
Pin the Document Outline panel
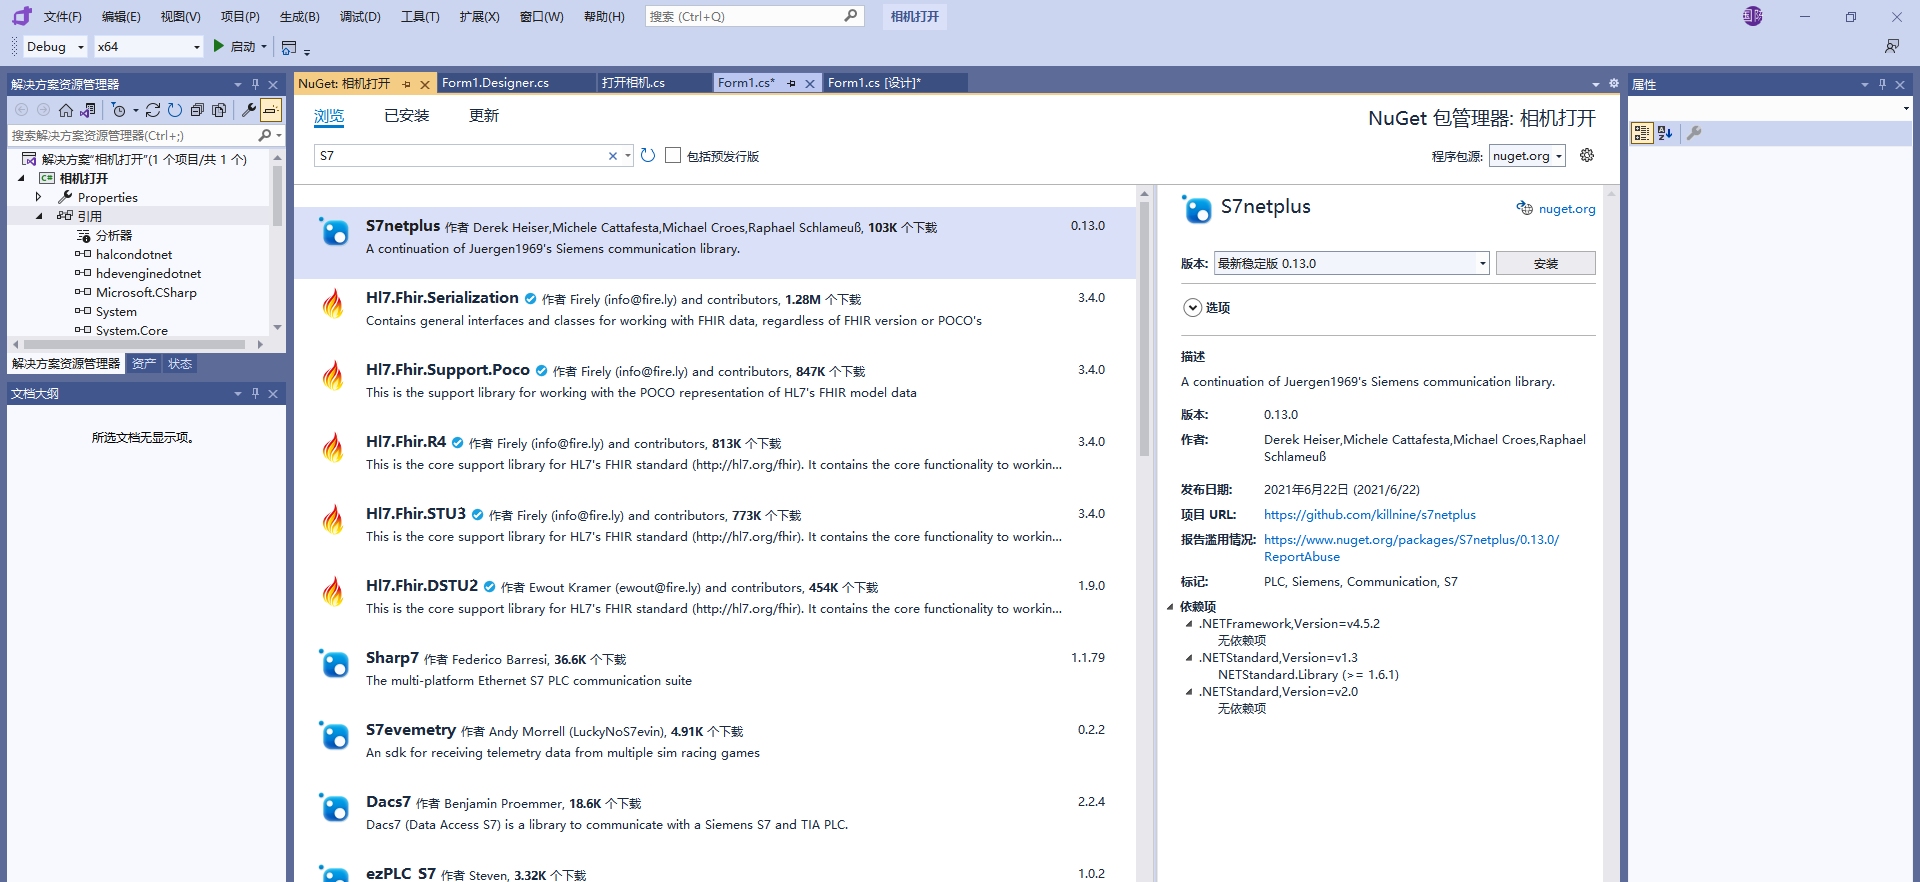point(255,394)
